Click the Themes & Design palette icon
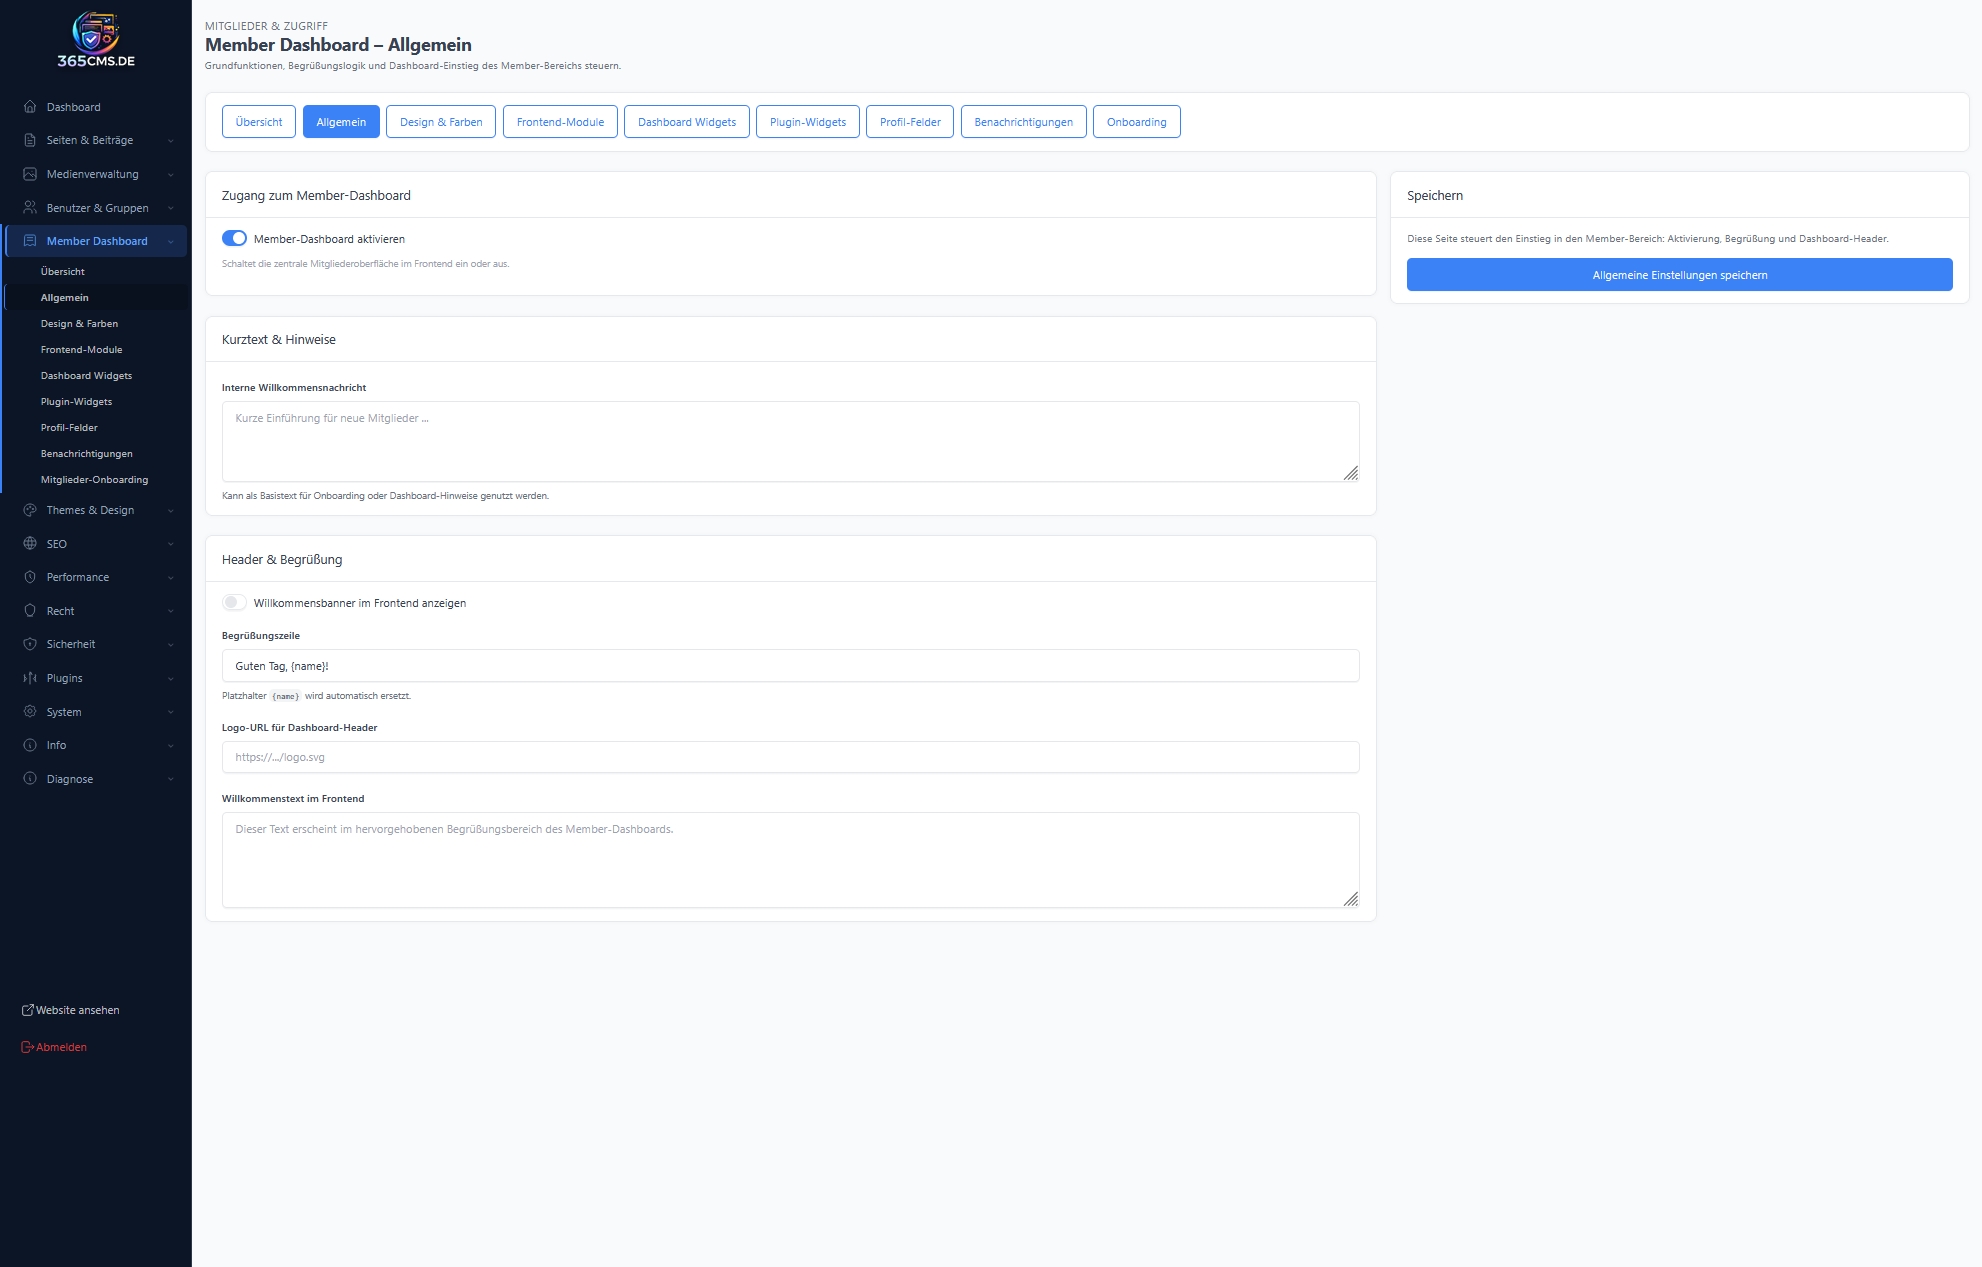Viewport: 1982px width, 1267px height. tap(30, 510)
